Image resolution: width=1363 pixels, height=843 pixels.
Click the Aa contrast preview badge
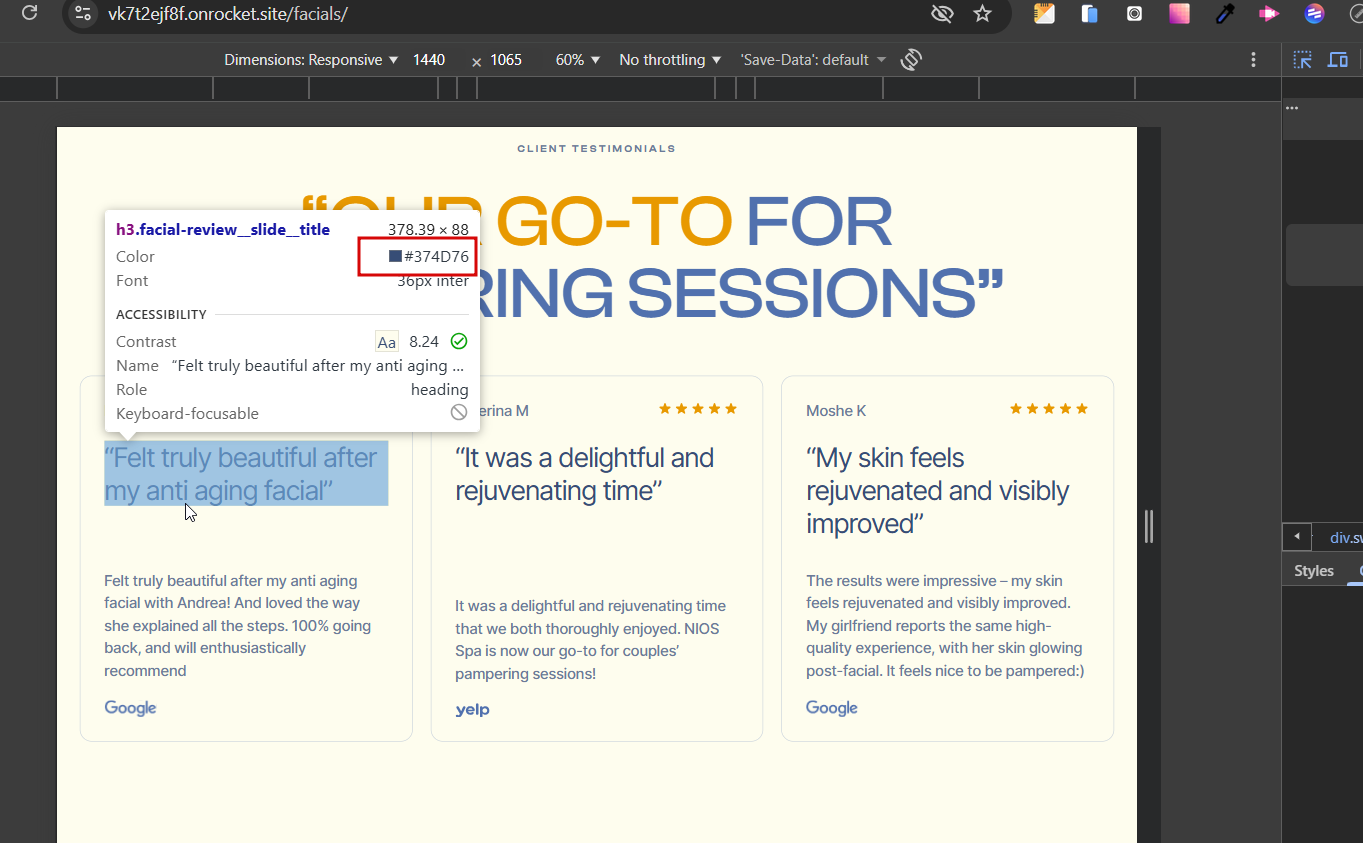pos(387,342)
